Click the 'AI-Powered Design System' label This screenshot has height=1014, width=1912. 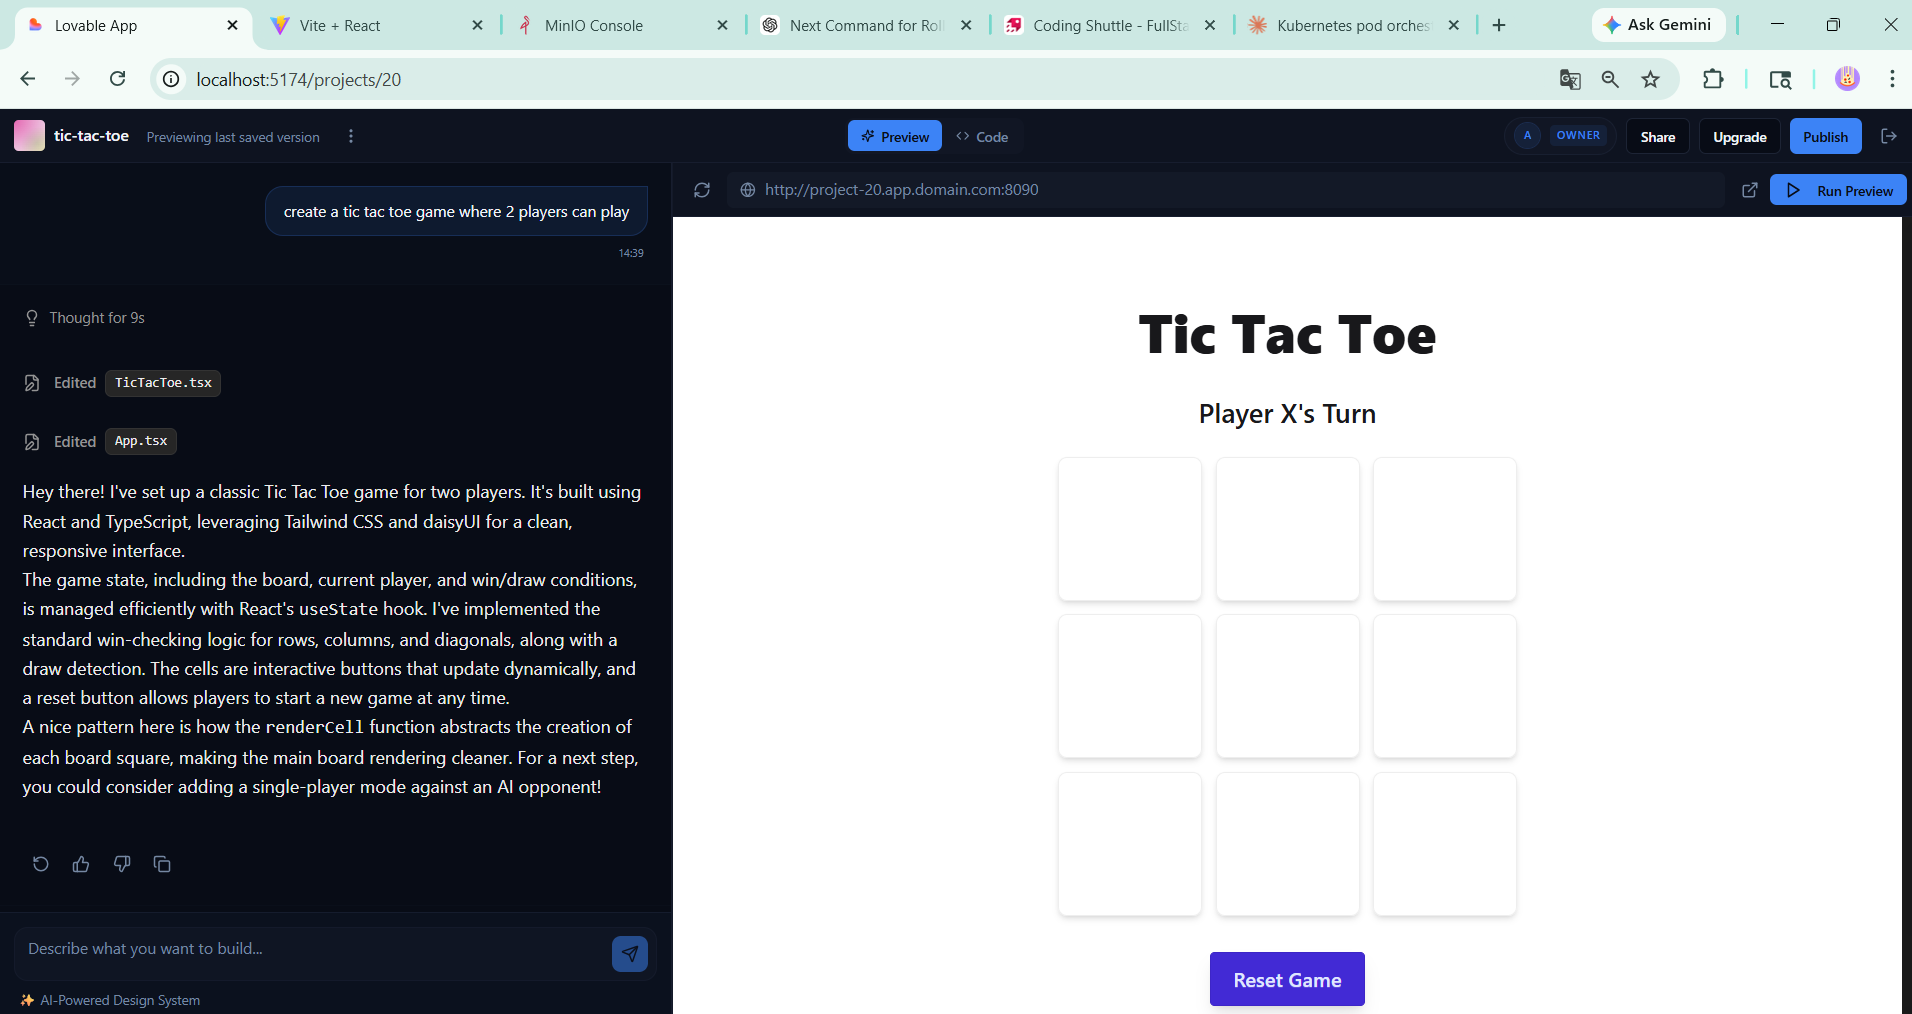point(120,1000)
